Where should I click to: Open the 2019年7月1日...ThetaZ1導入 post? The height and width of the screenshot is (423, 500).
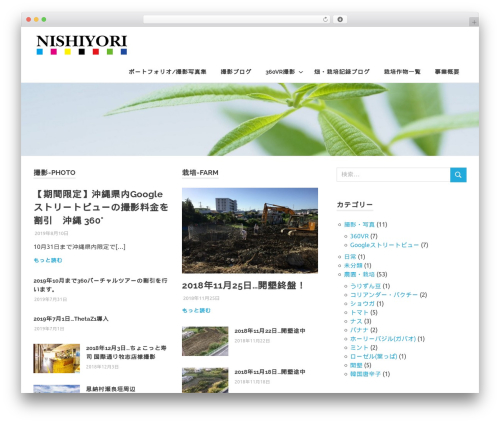point(71,319)
